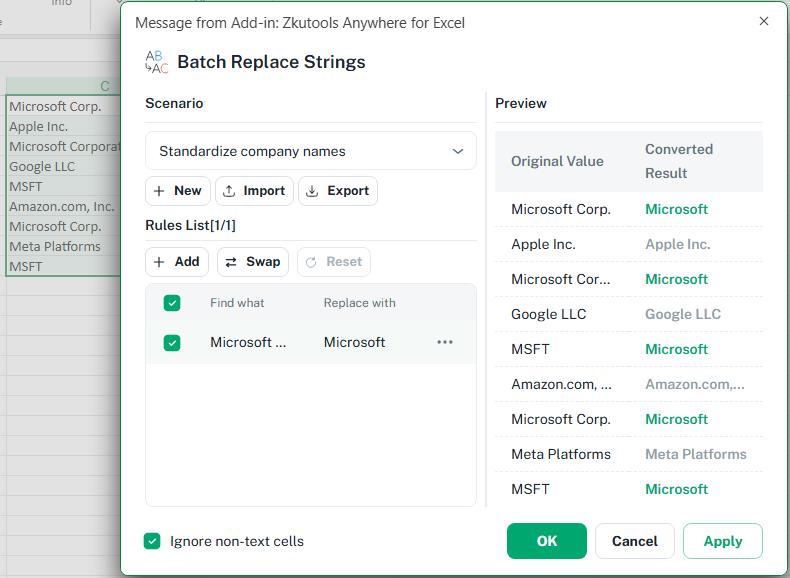Screen dimensions: 790x578
Task: Add a new rule with Add button
Action: 177,262
